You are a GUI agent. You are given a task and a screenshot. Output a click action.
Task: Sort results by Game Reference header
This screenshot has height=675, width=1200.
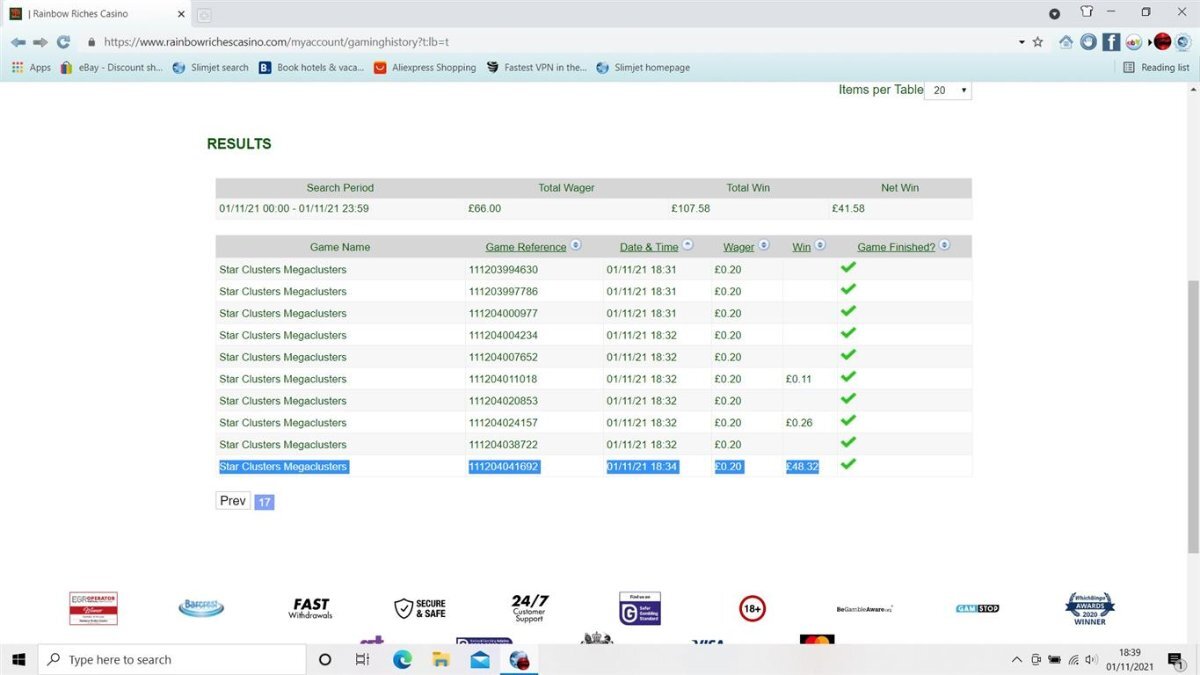pos(526,247)
